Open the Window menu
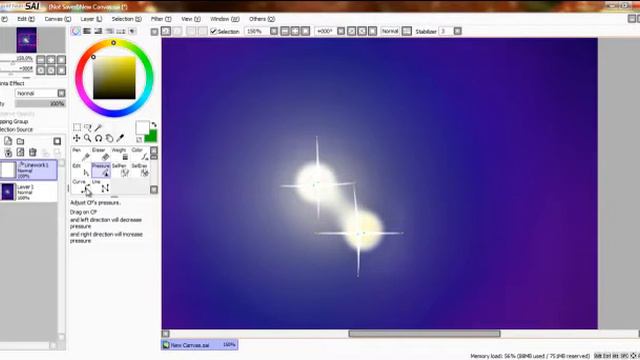Screen dimensions: 640x360 click(224, 19)
